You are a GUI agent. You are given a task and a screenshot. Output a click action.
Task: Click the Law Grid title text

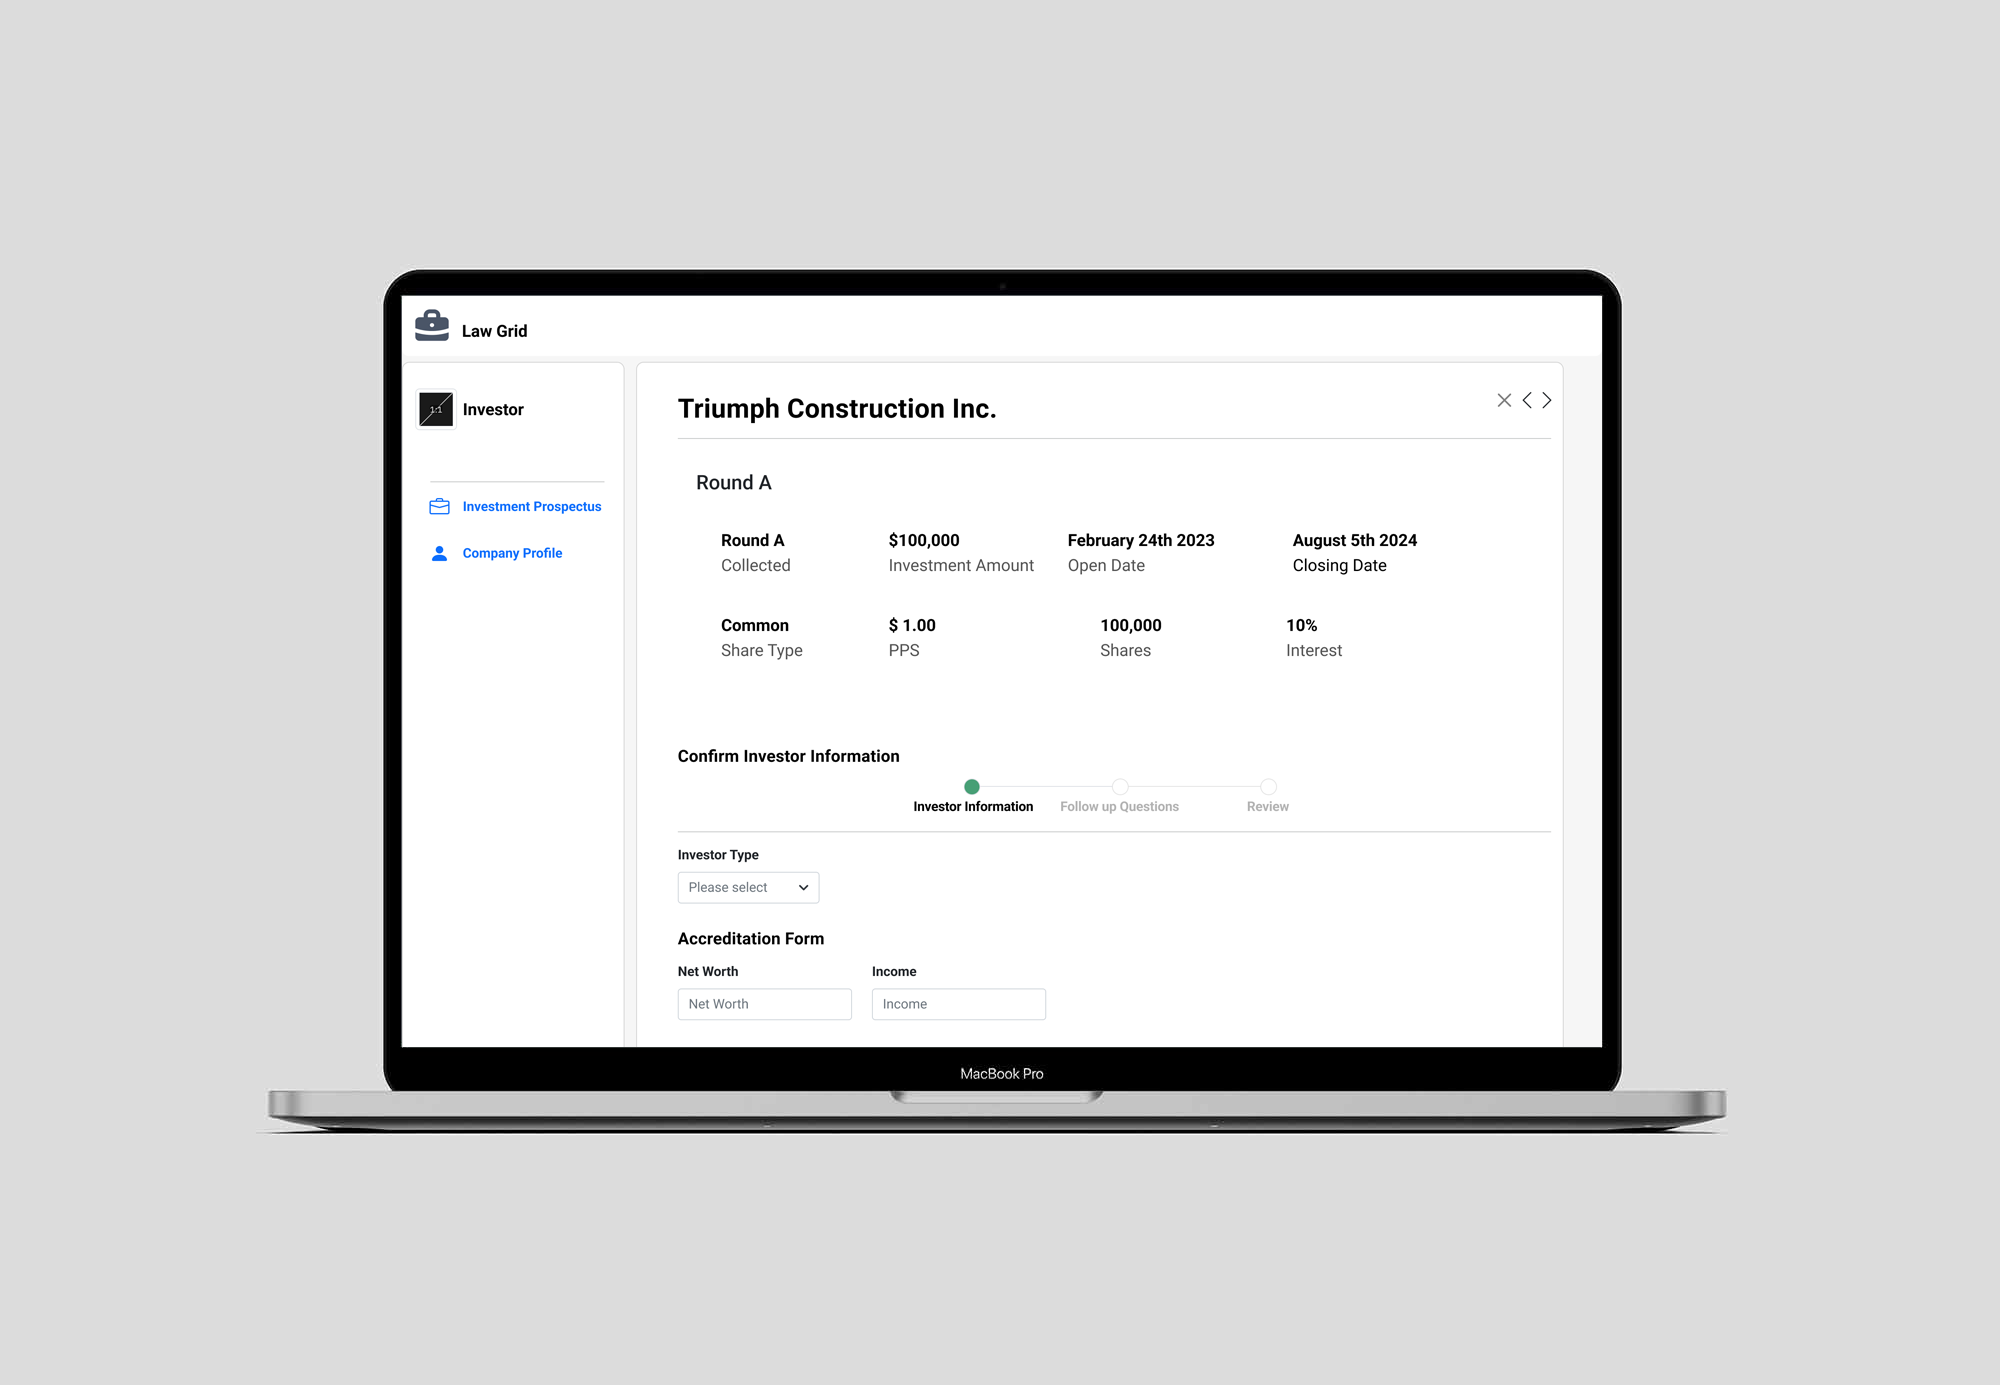point(494,331)
